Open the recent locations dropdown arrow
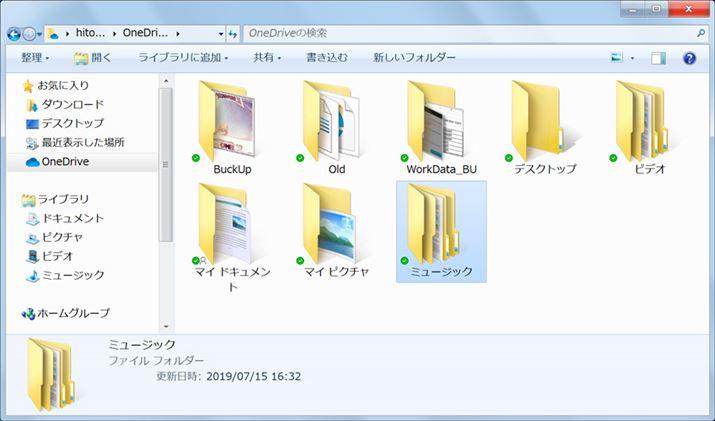 point(39,34)
